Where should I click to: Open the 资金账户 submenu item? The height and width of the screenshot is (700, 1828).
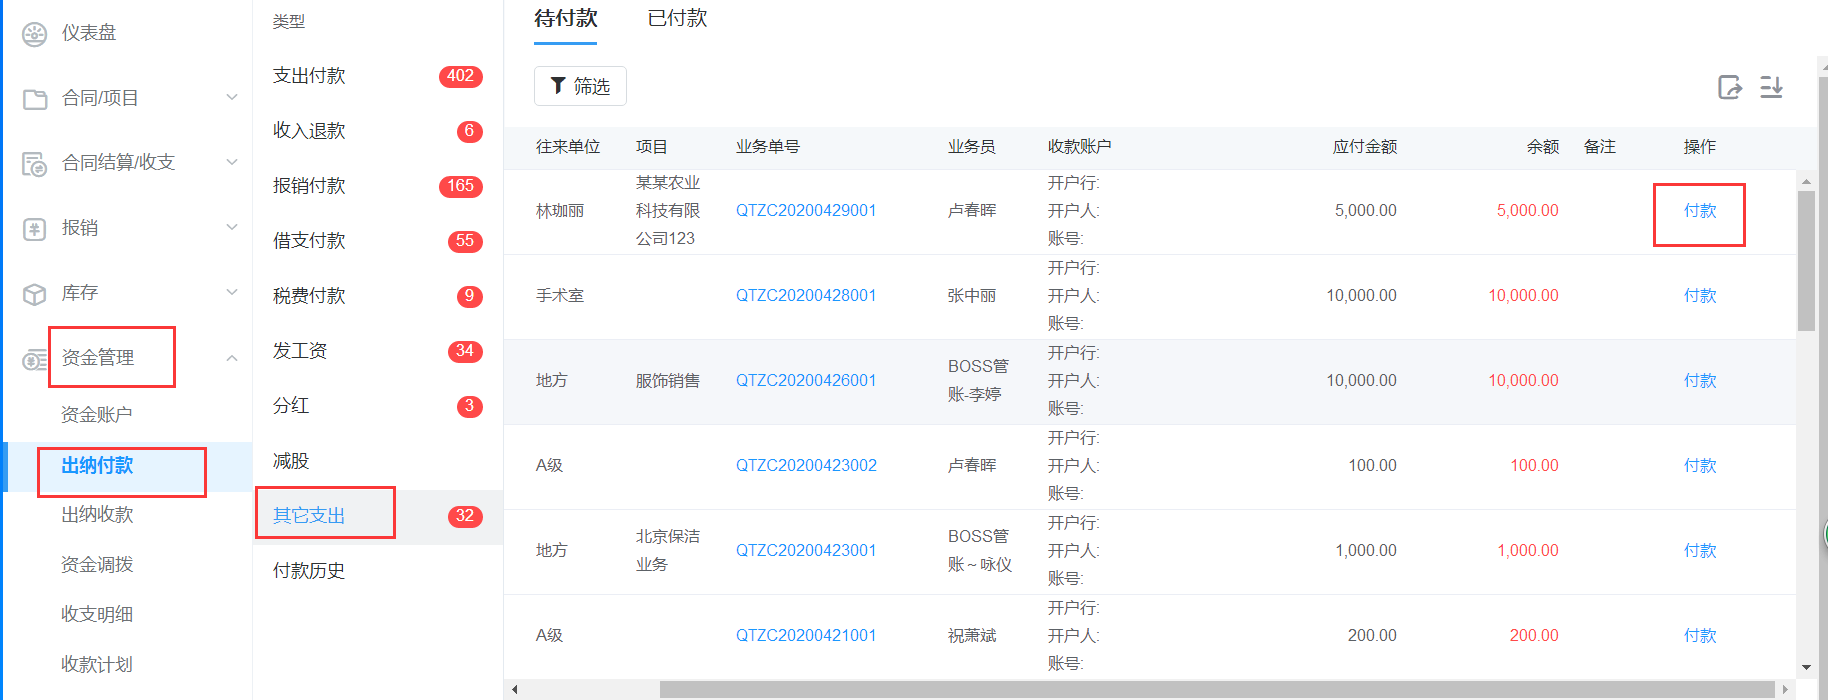point(97,415)
